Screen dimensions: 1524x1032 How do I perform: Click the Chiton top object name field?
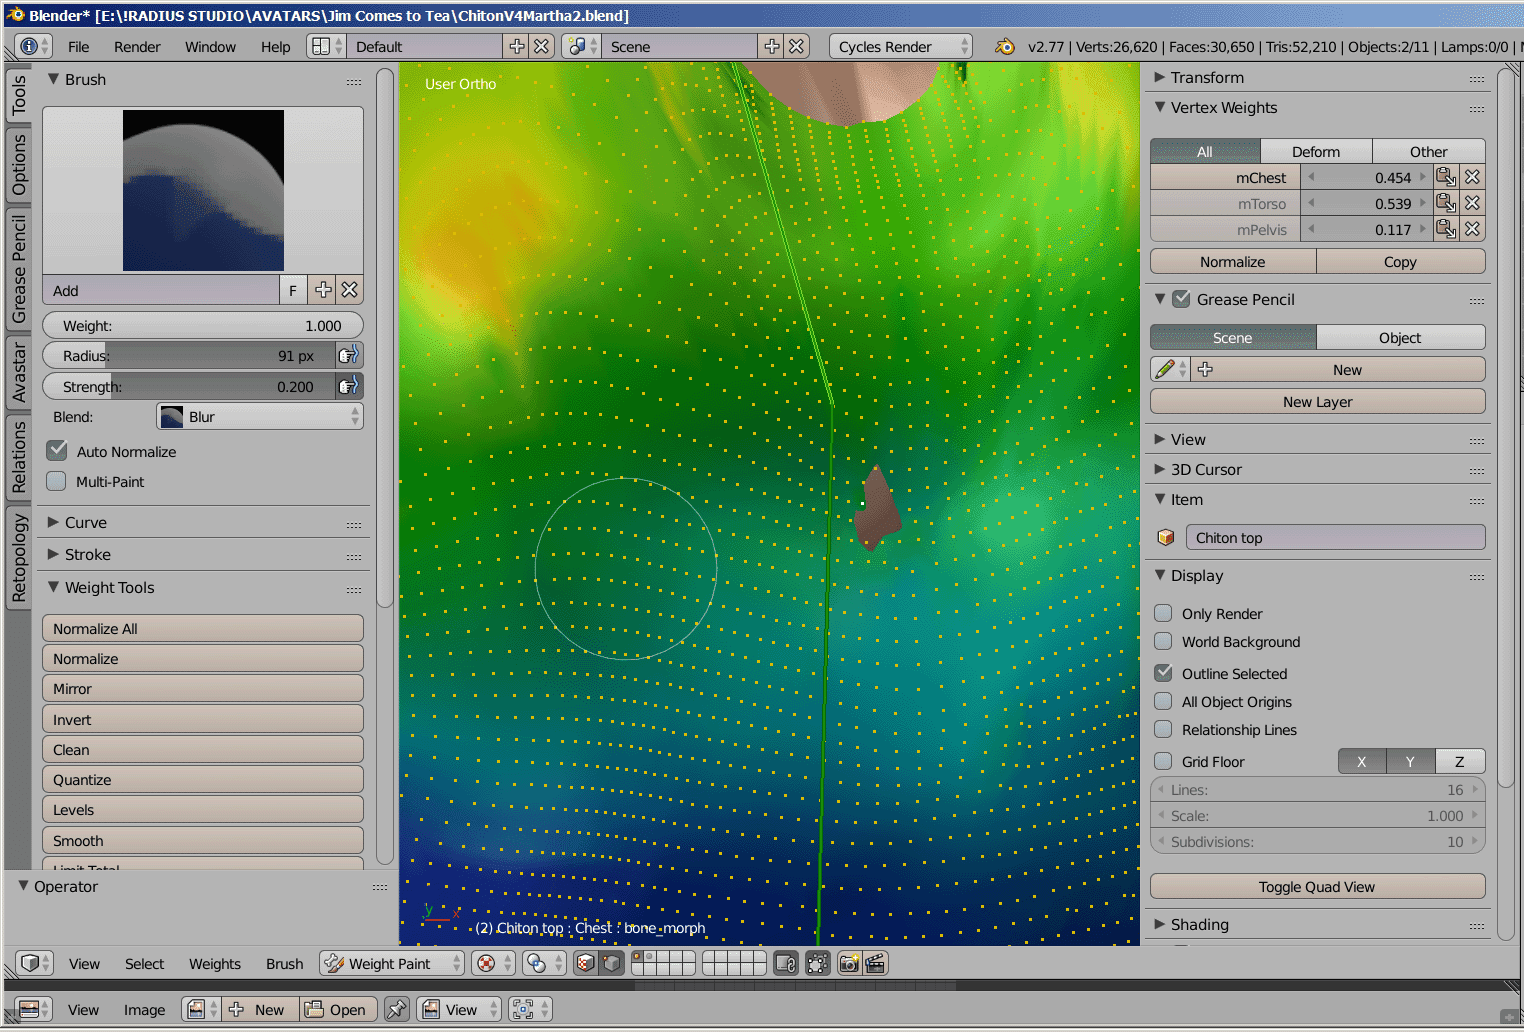tap(1335, 537)
